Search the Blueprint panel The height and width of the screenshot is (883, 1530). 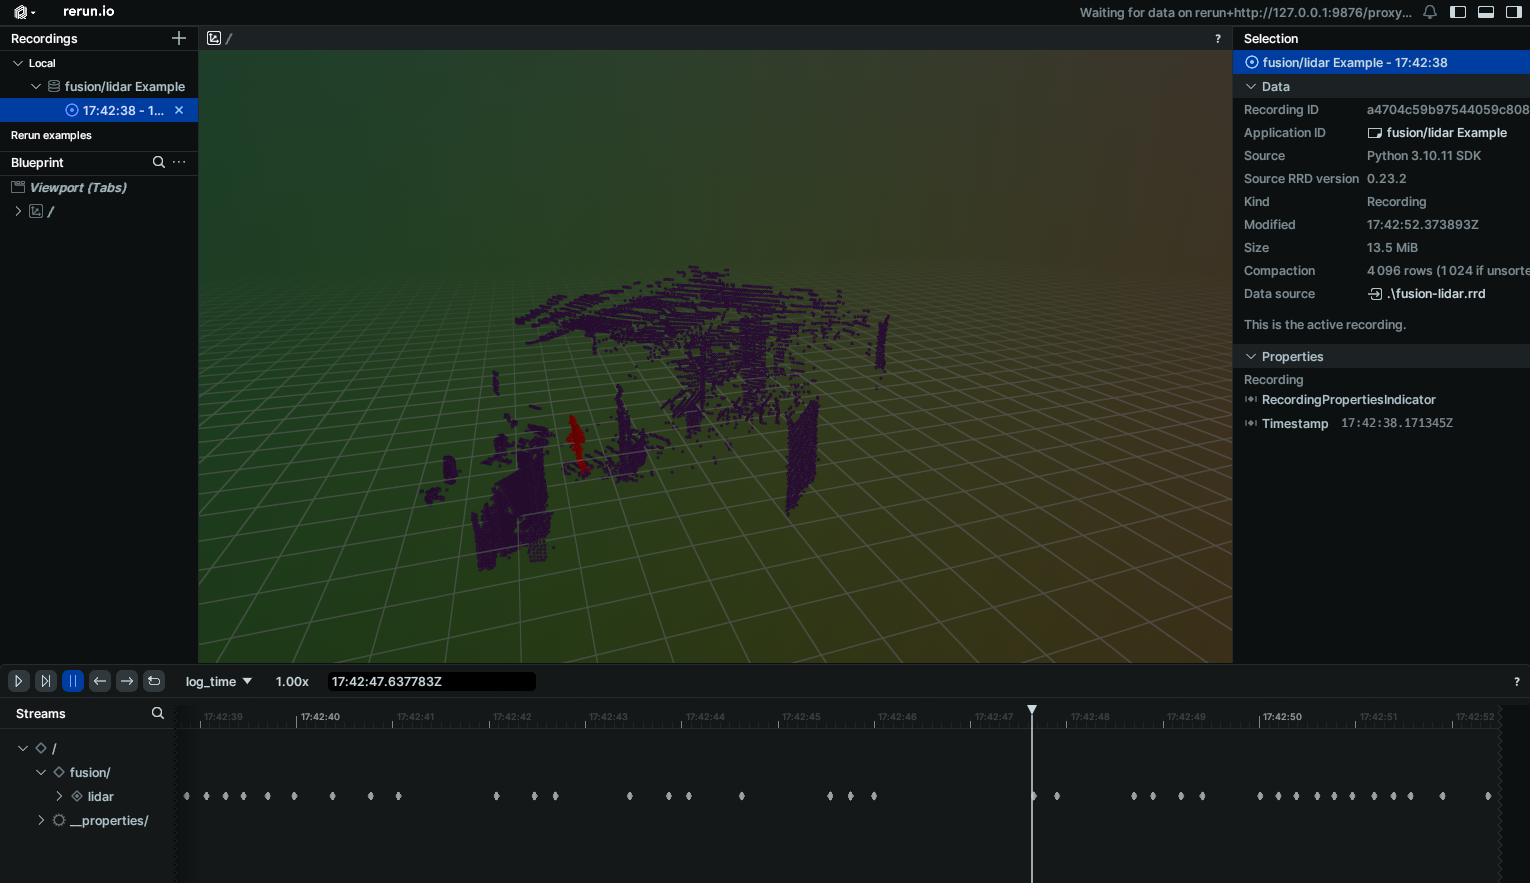tap(158, 162)
